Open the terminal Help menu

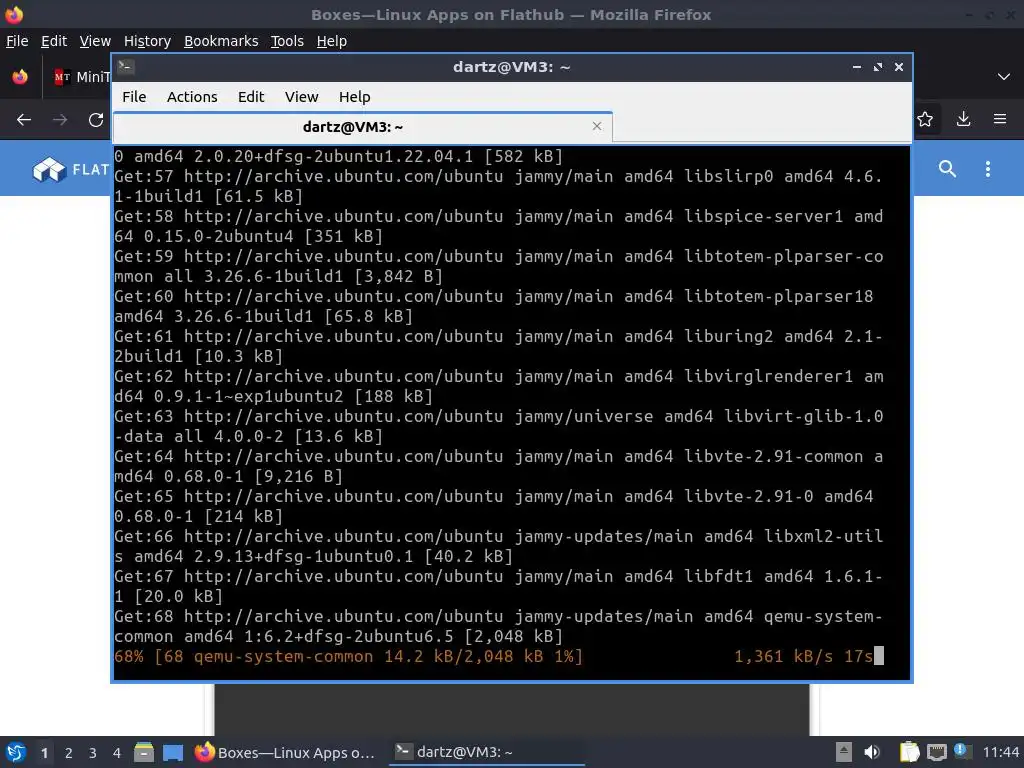tap(355, 97)
